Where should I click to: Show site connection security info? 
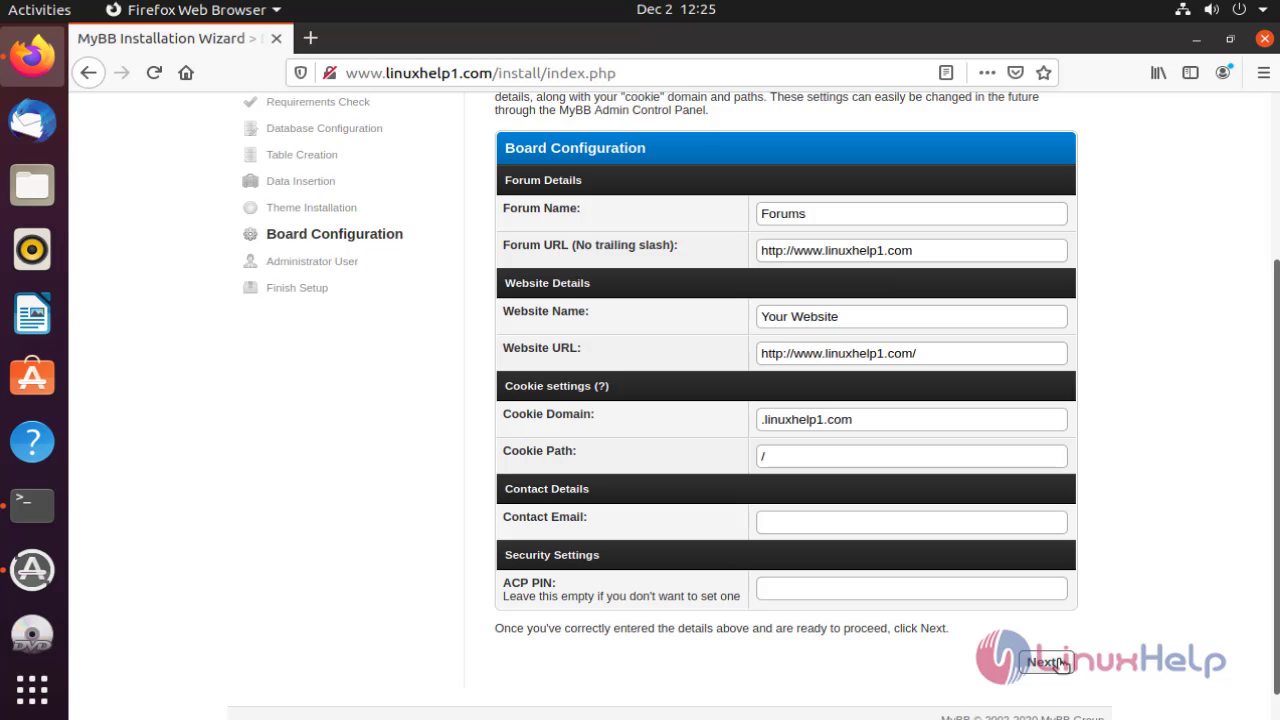coord(328,73)
